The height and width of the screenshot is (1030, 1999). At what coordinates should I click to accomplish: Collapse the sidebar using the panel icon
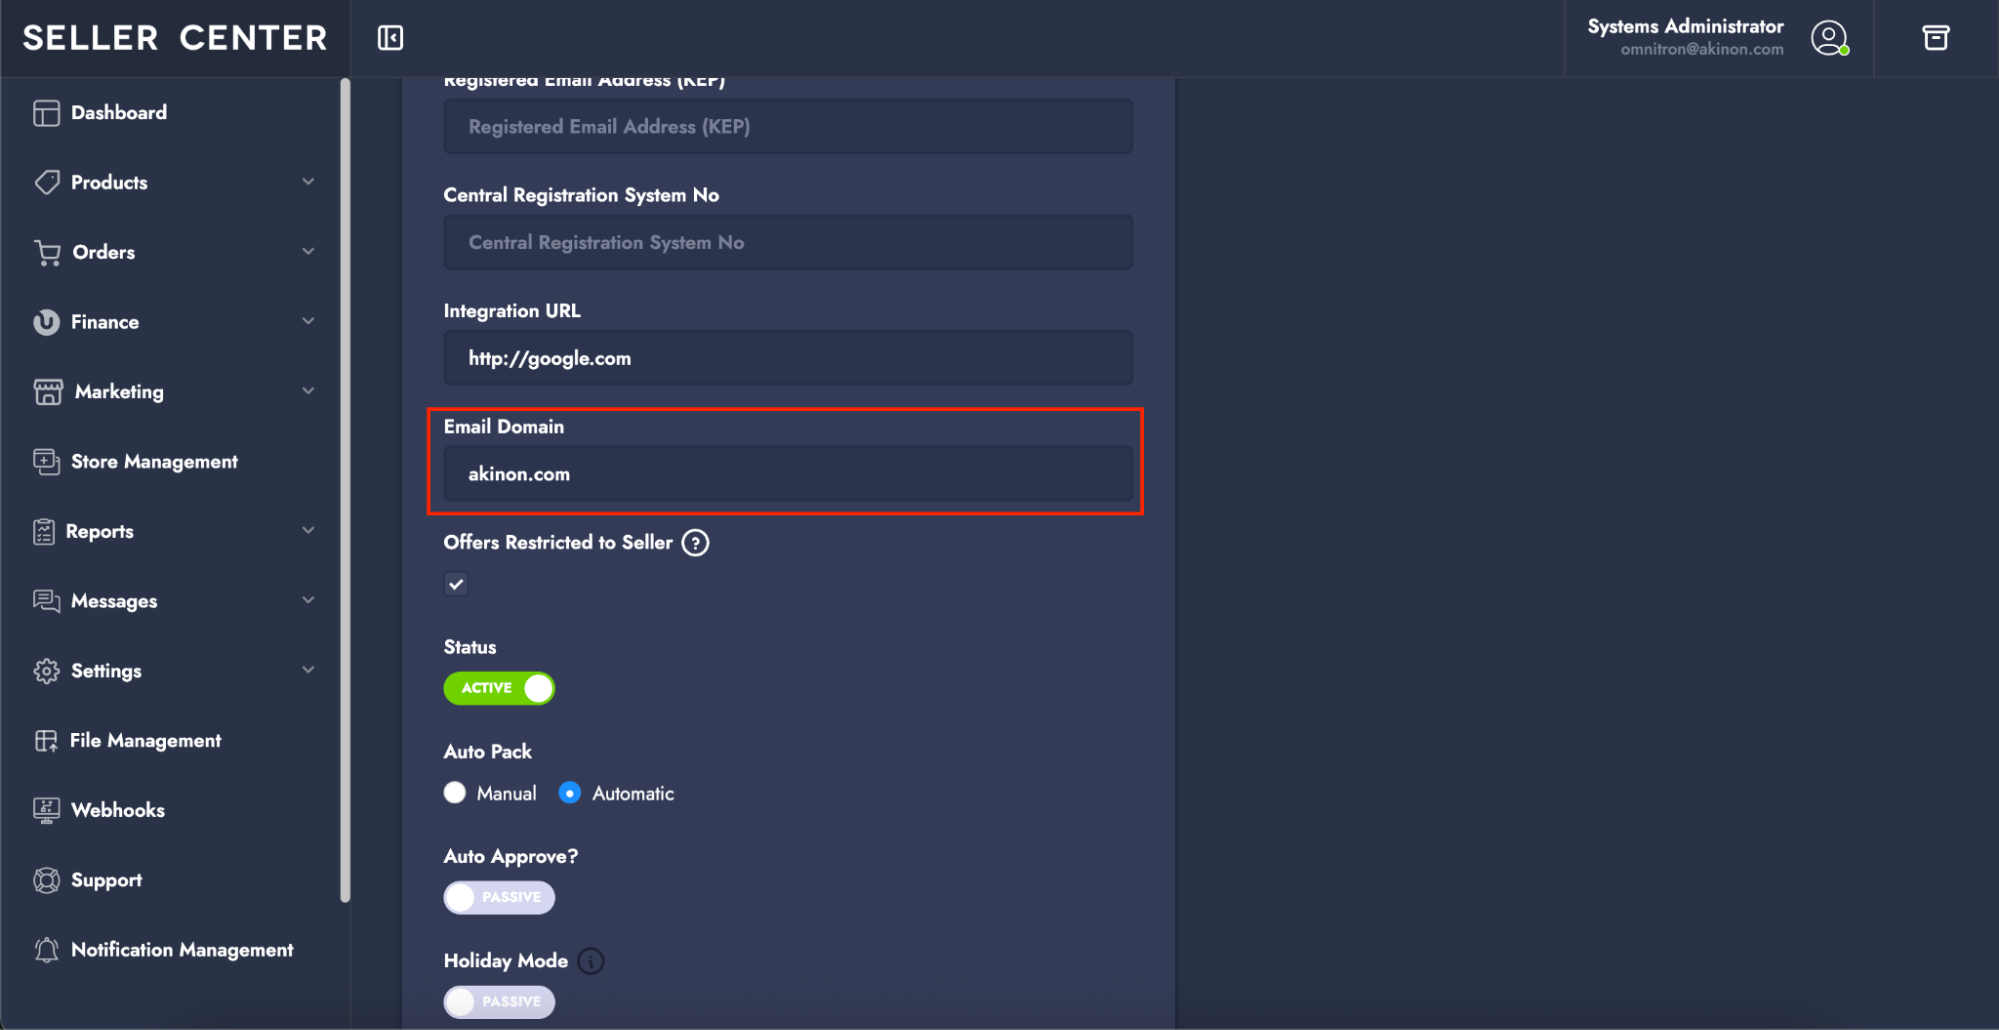390,38
